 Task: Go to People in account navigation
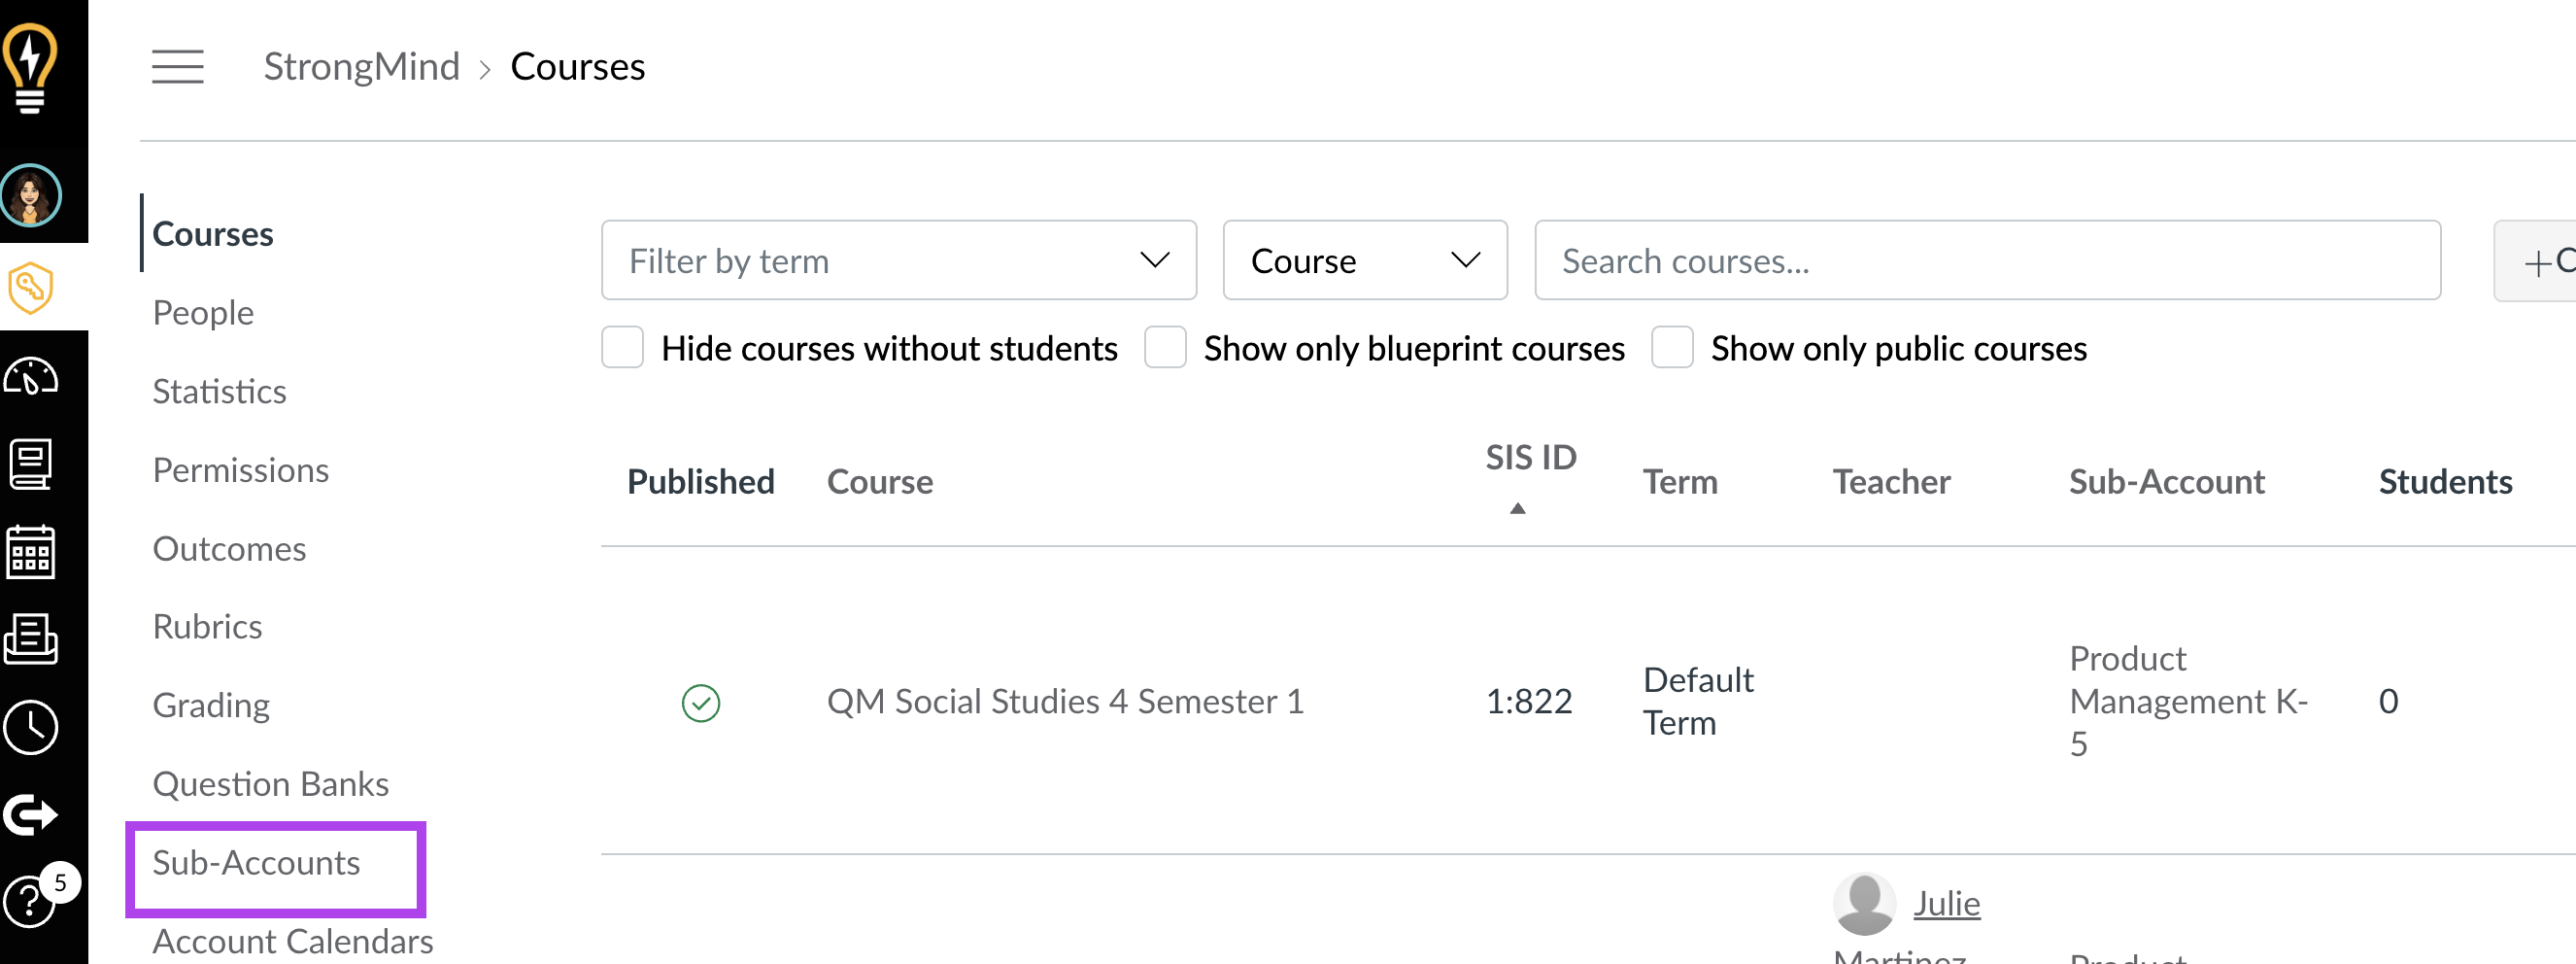coord(203,313)
